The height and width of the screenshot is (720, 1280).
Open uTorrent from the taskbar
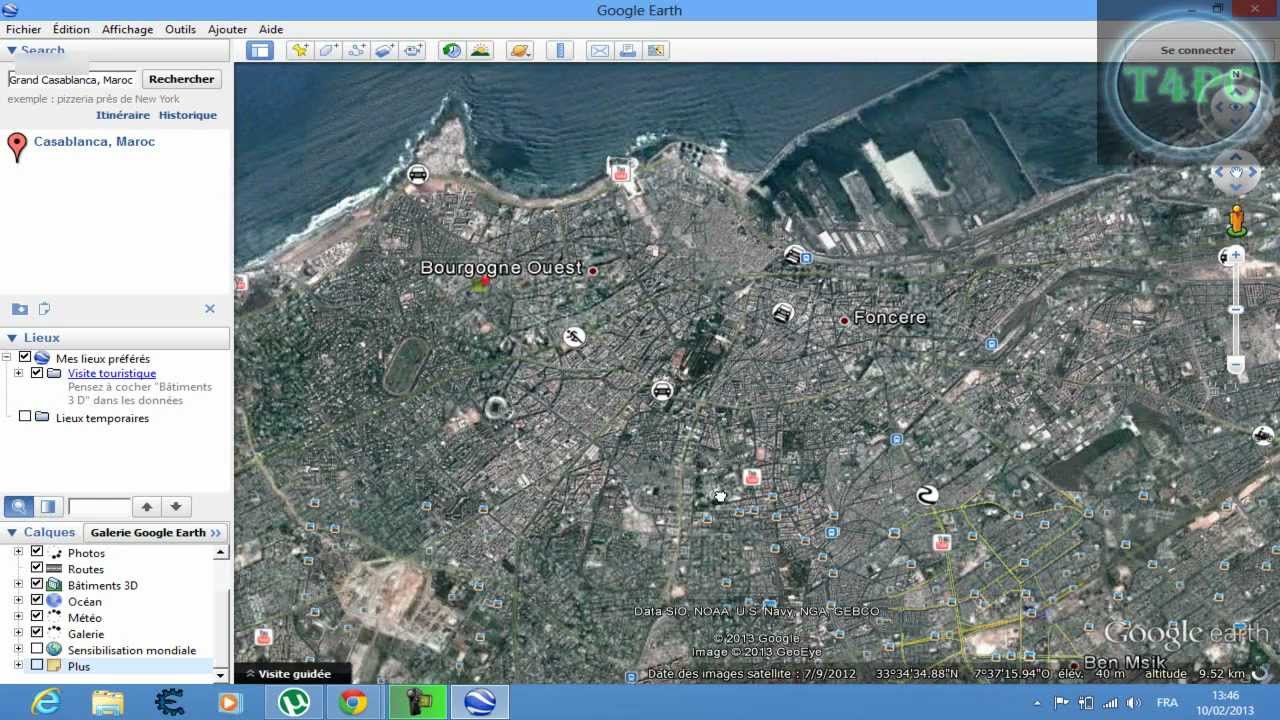pos(293,702)
